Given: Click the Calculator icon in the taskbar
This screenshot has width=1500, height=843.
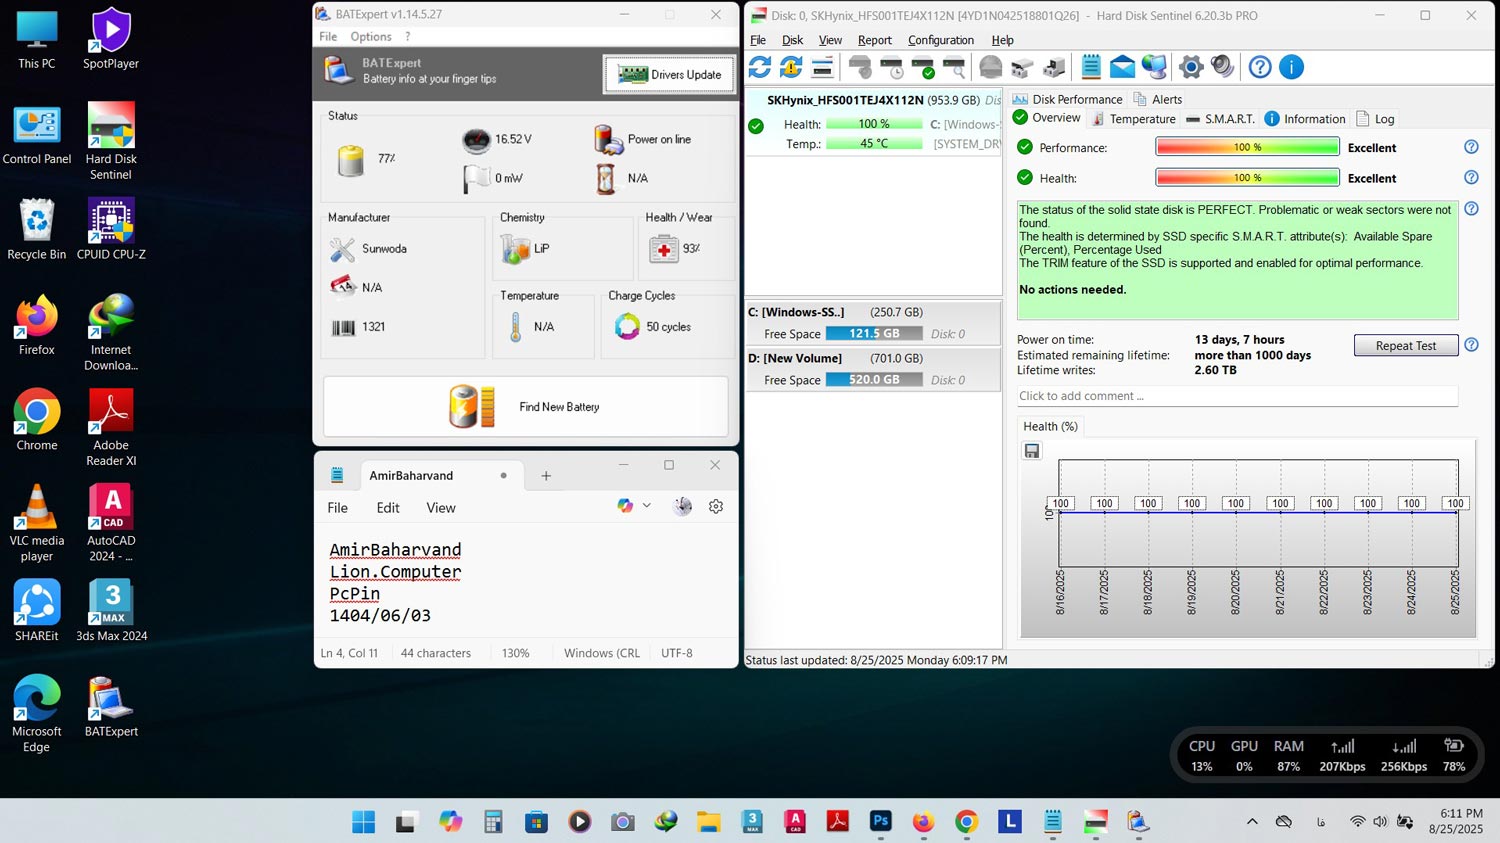Looking at the screenshot, I should tap(493, 822).
